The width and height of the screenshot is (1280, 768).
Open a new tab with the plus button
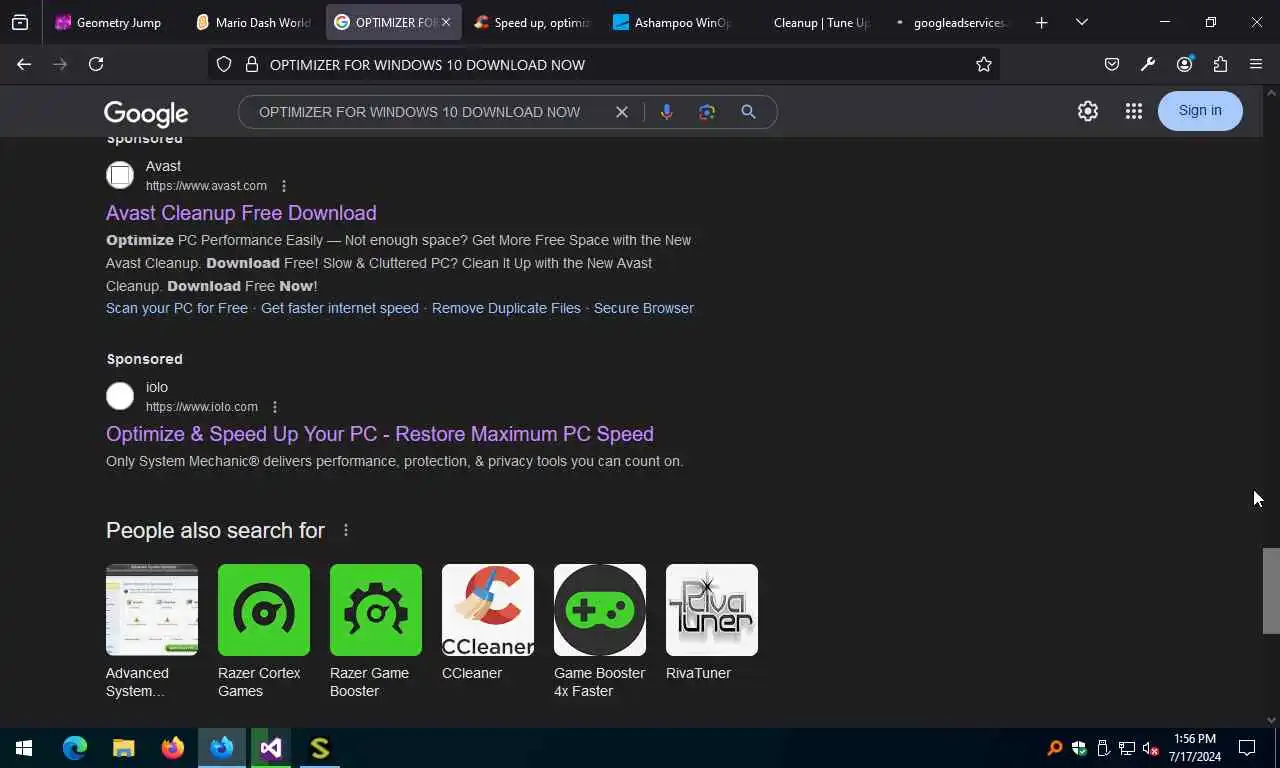[1041, 22]
